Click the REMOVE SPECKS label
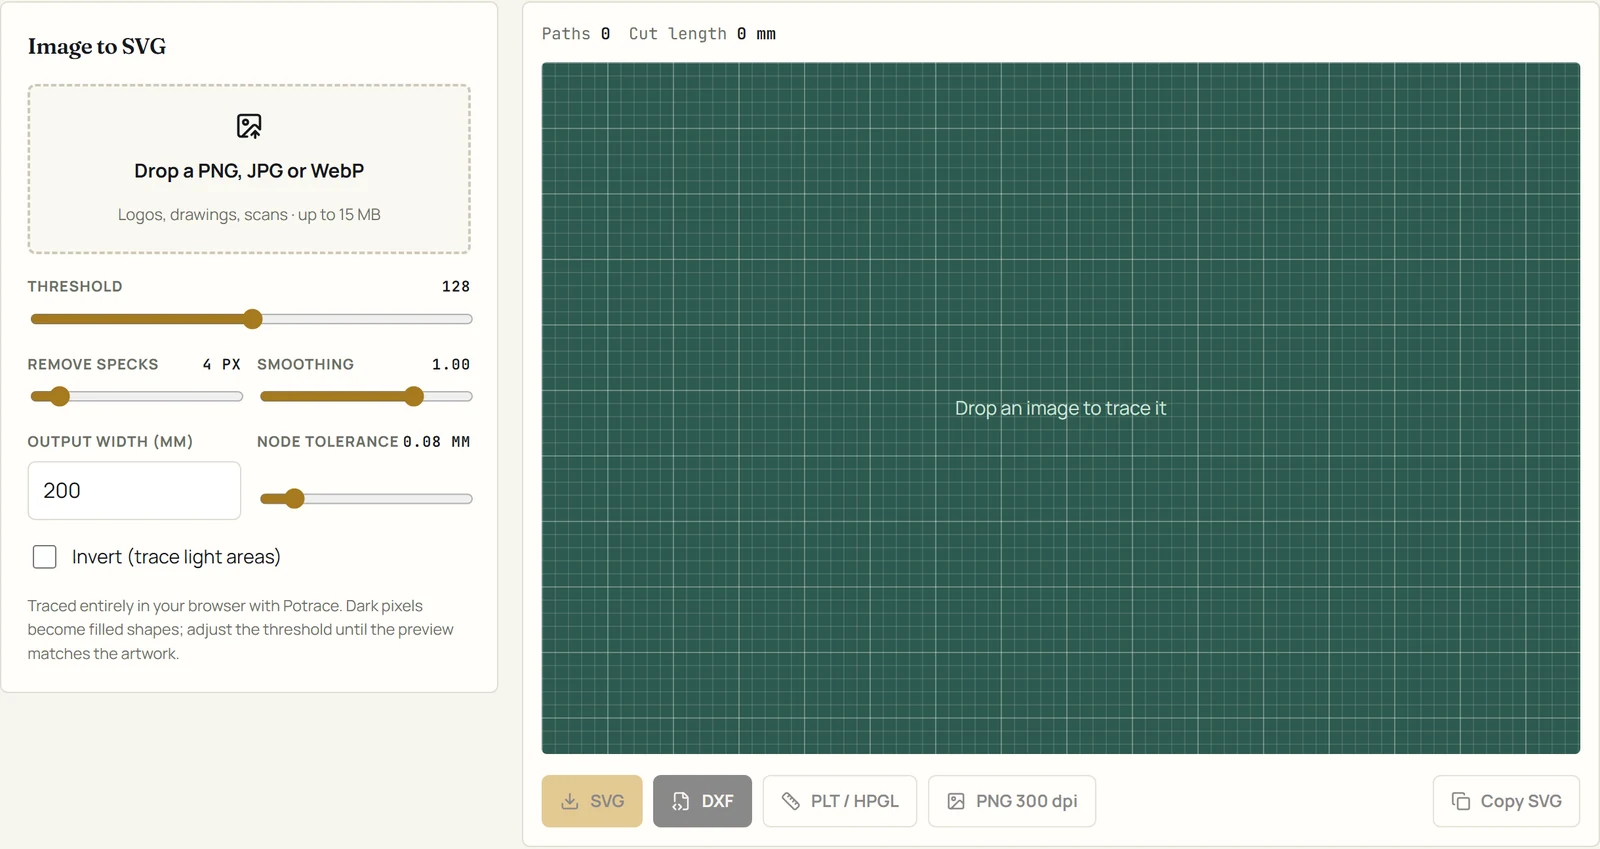1600x849 pixels. 93,364
